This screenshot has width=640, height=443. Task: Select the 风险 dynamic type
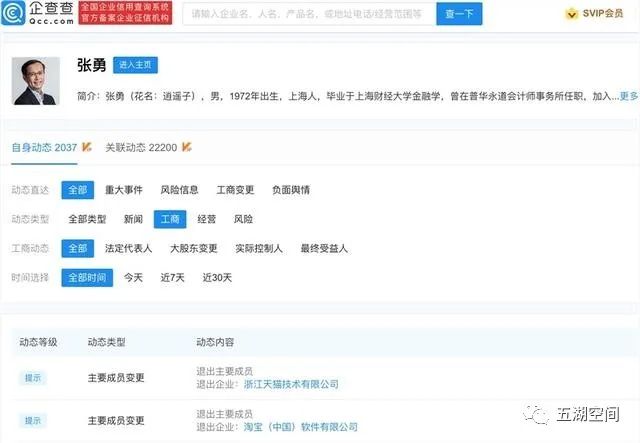tap(243, 219)
